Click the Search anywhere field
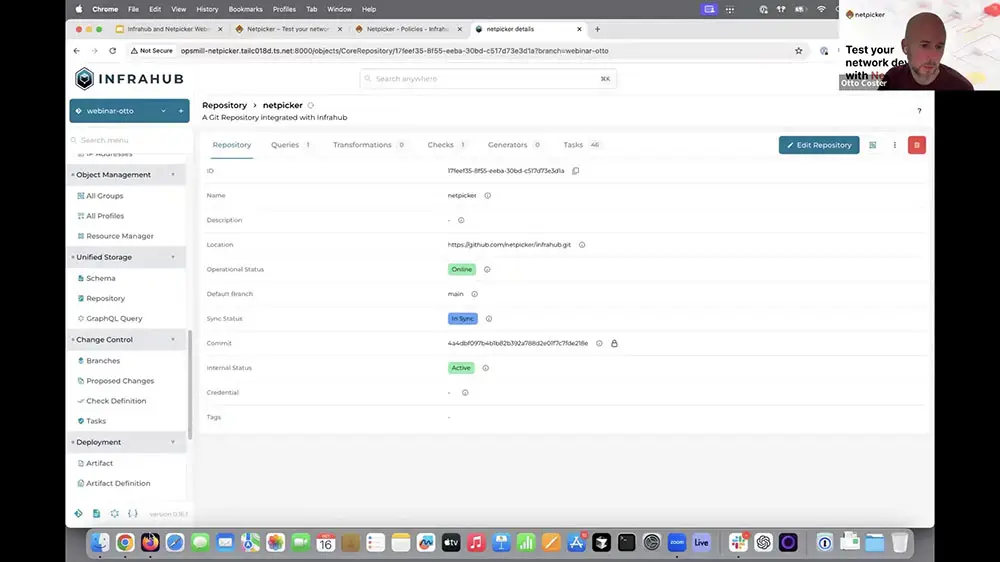This screenshot has height=562, width=1000. (x=488, y=78)
